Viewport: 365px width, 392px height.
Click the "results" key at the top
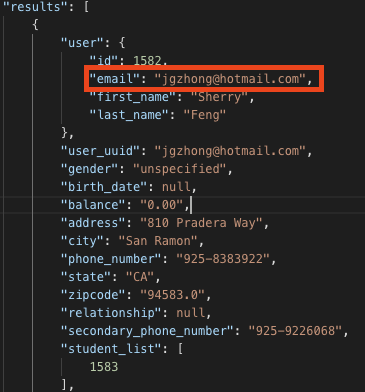point(36,7)
